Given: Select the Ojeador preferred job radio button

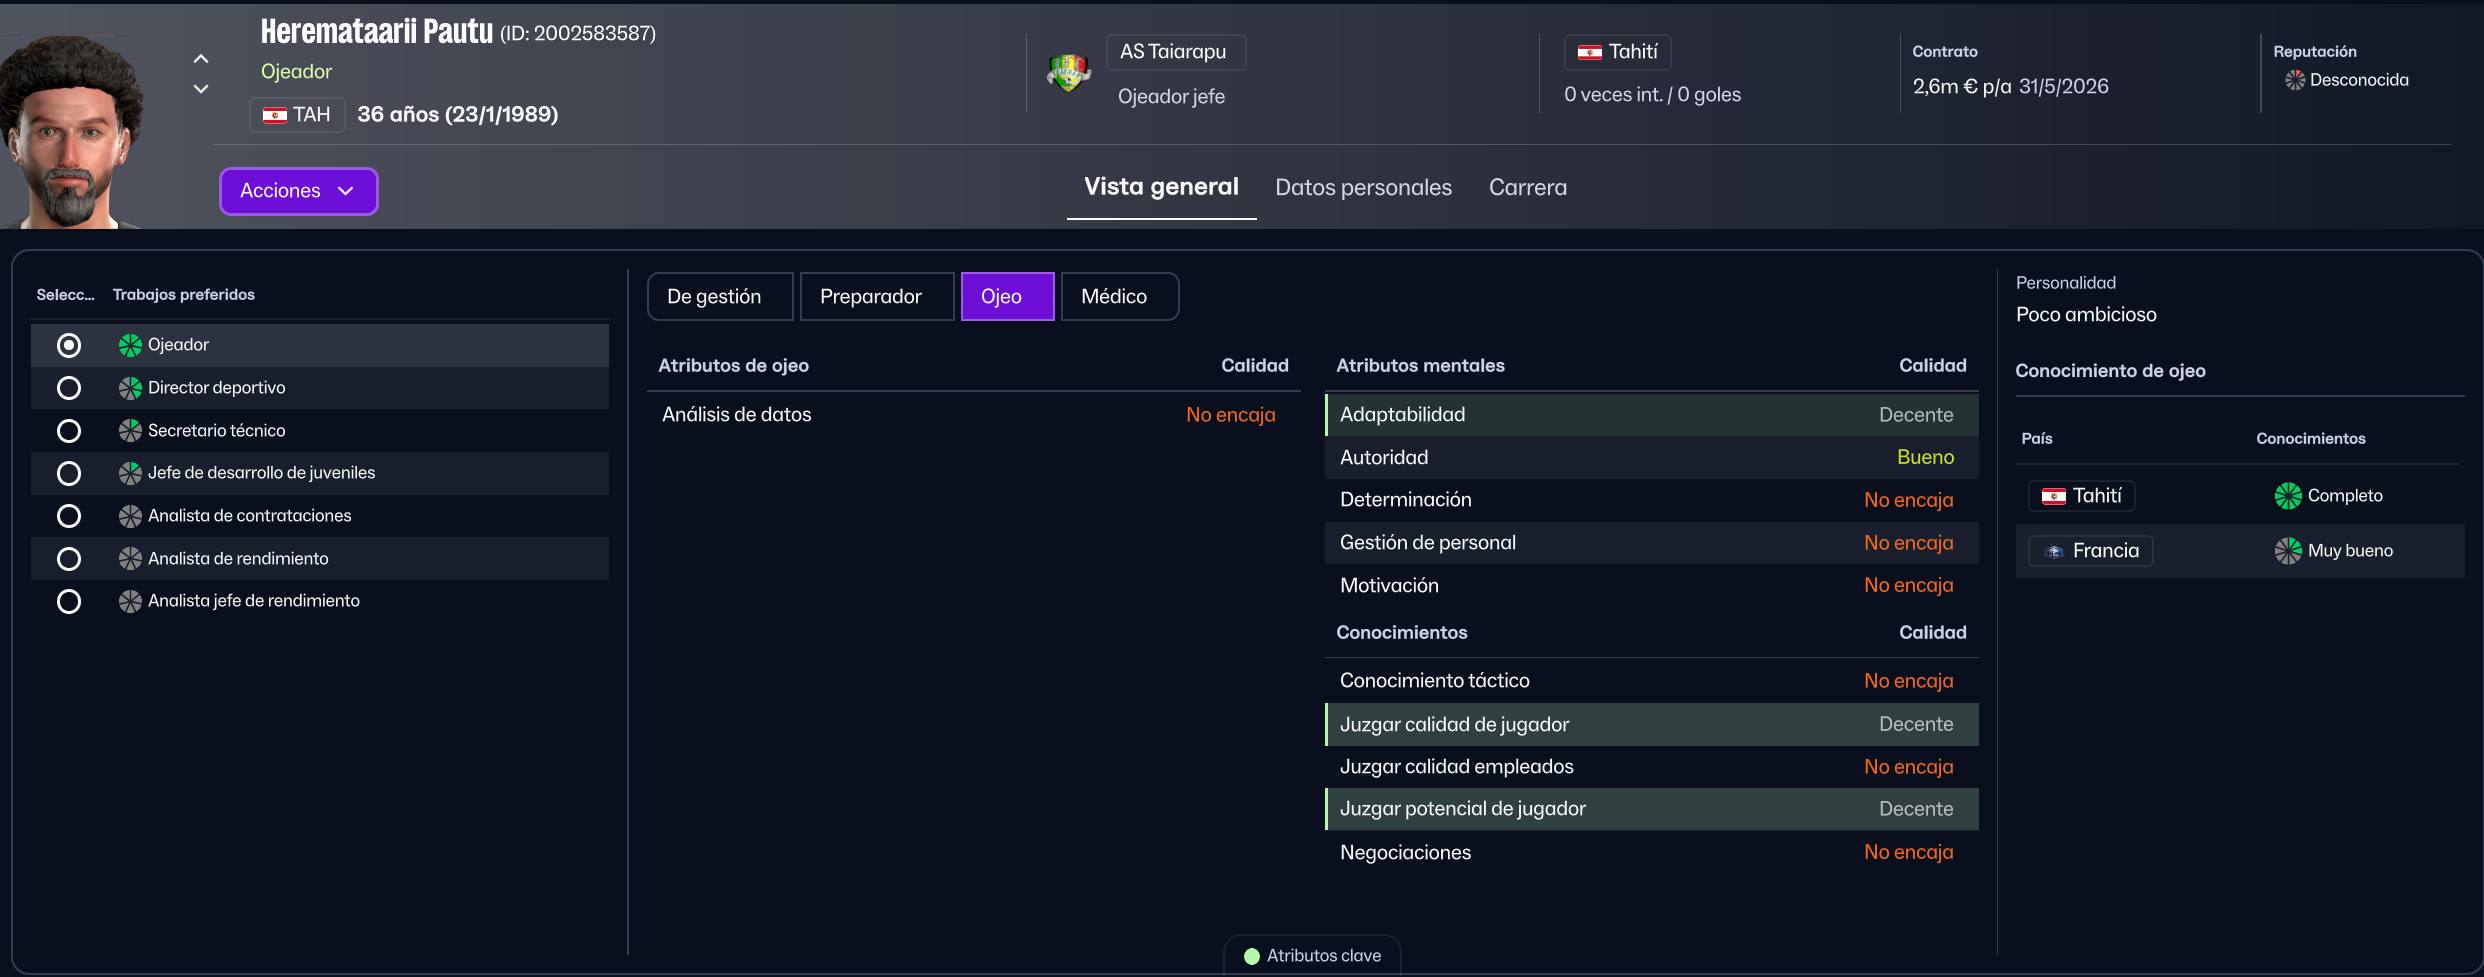Looking at the screenshot, I should (69, 345).
